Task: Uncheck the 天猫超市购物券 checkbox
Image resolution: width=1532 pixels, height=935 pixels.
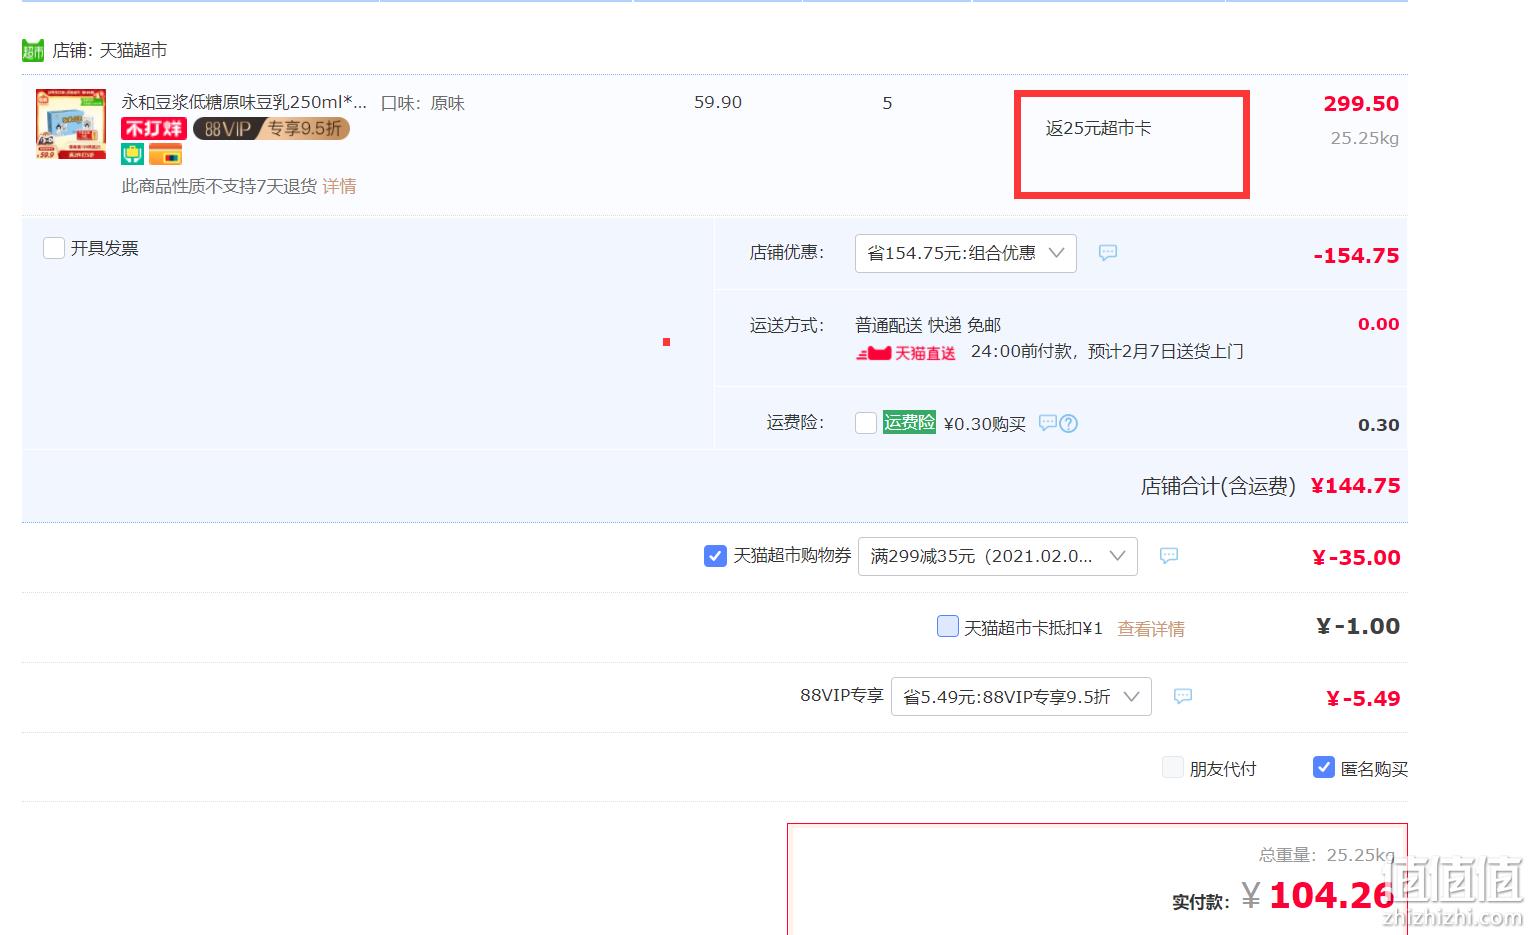Action: (x=715, y=555)
